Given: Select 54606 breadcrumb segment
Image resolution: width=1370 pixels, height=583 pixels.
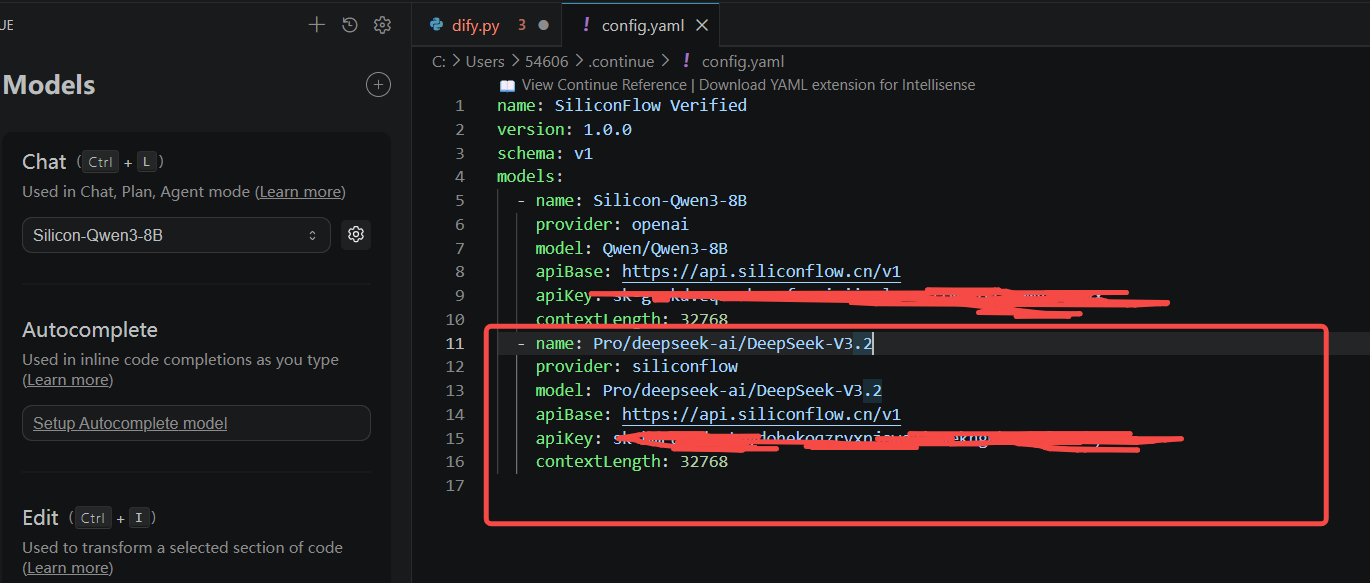Looking at the screenshot, I should point(545,62).
